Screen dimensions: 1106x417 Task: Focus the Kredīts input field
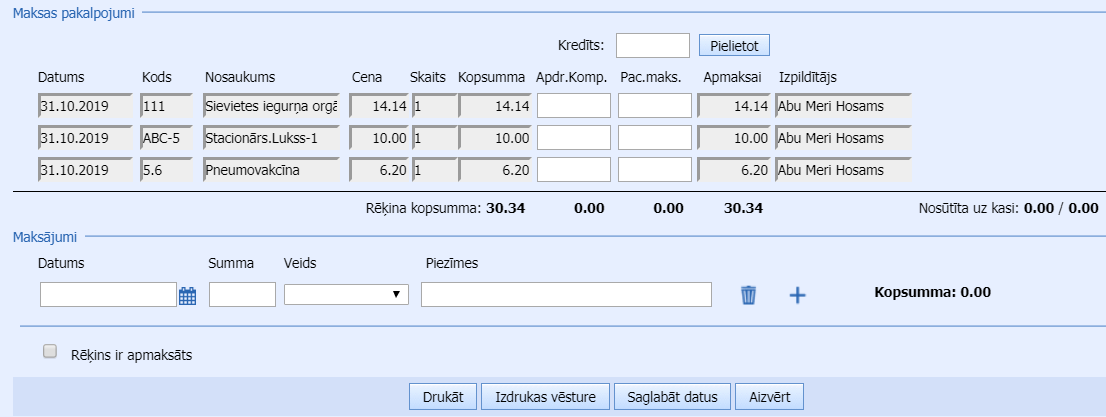click(x=652, y=46)
